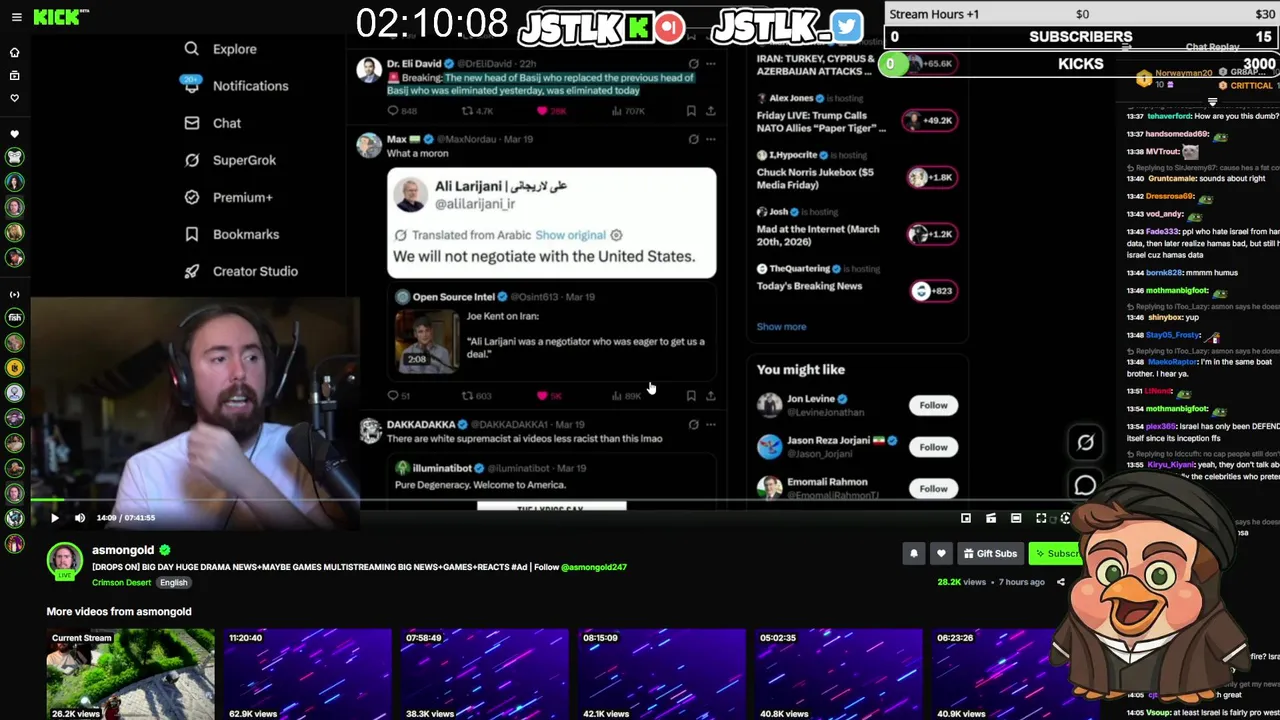Click Bookmarks in the streamed X sidebar
This screenshot has height=720, width=1280.
click(232, 234)
